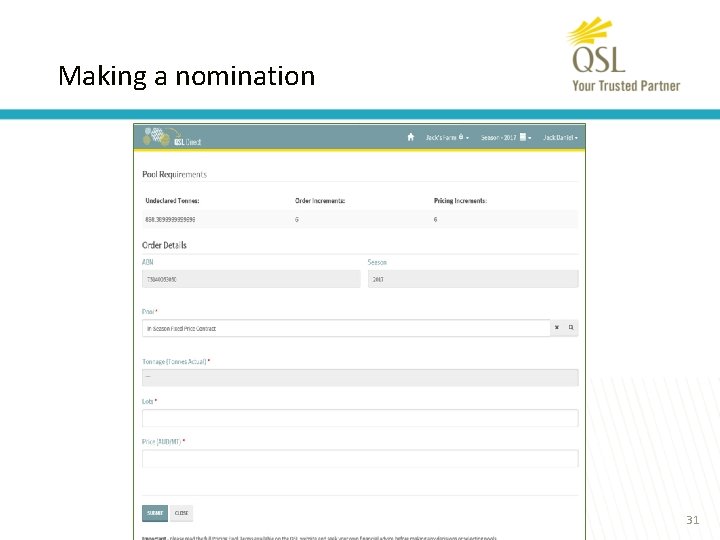Clear the selected Pool with the X icon
The height and width of the screenshot is (540, 720).
(557, 328)
